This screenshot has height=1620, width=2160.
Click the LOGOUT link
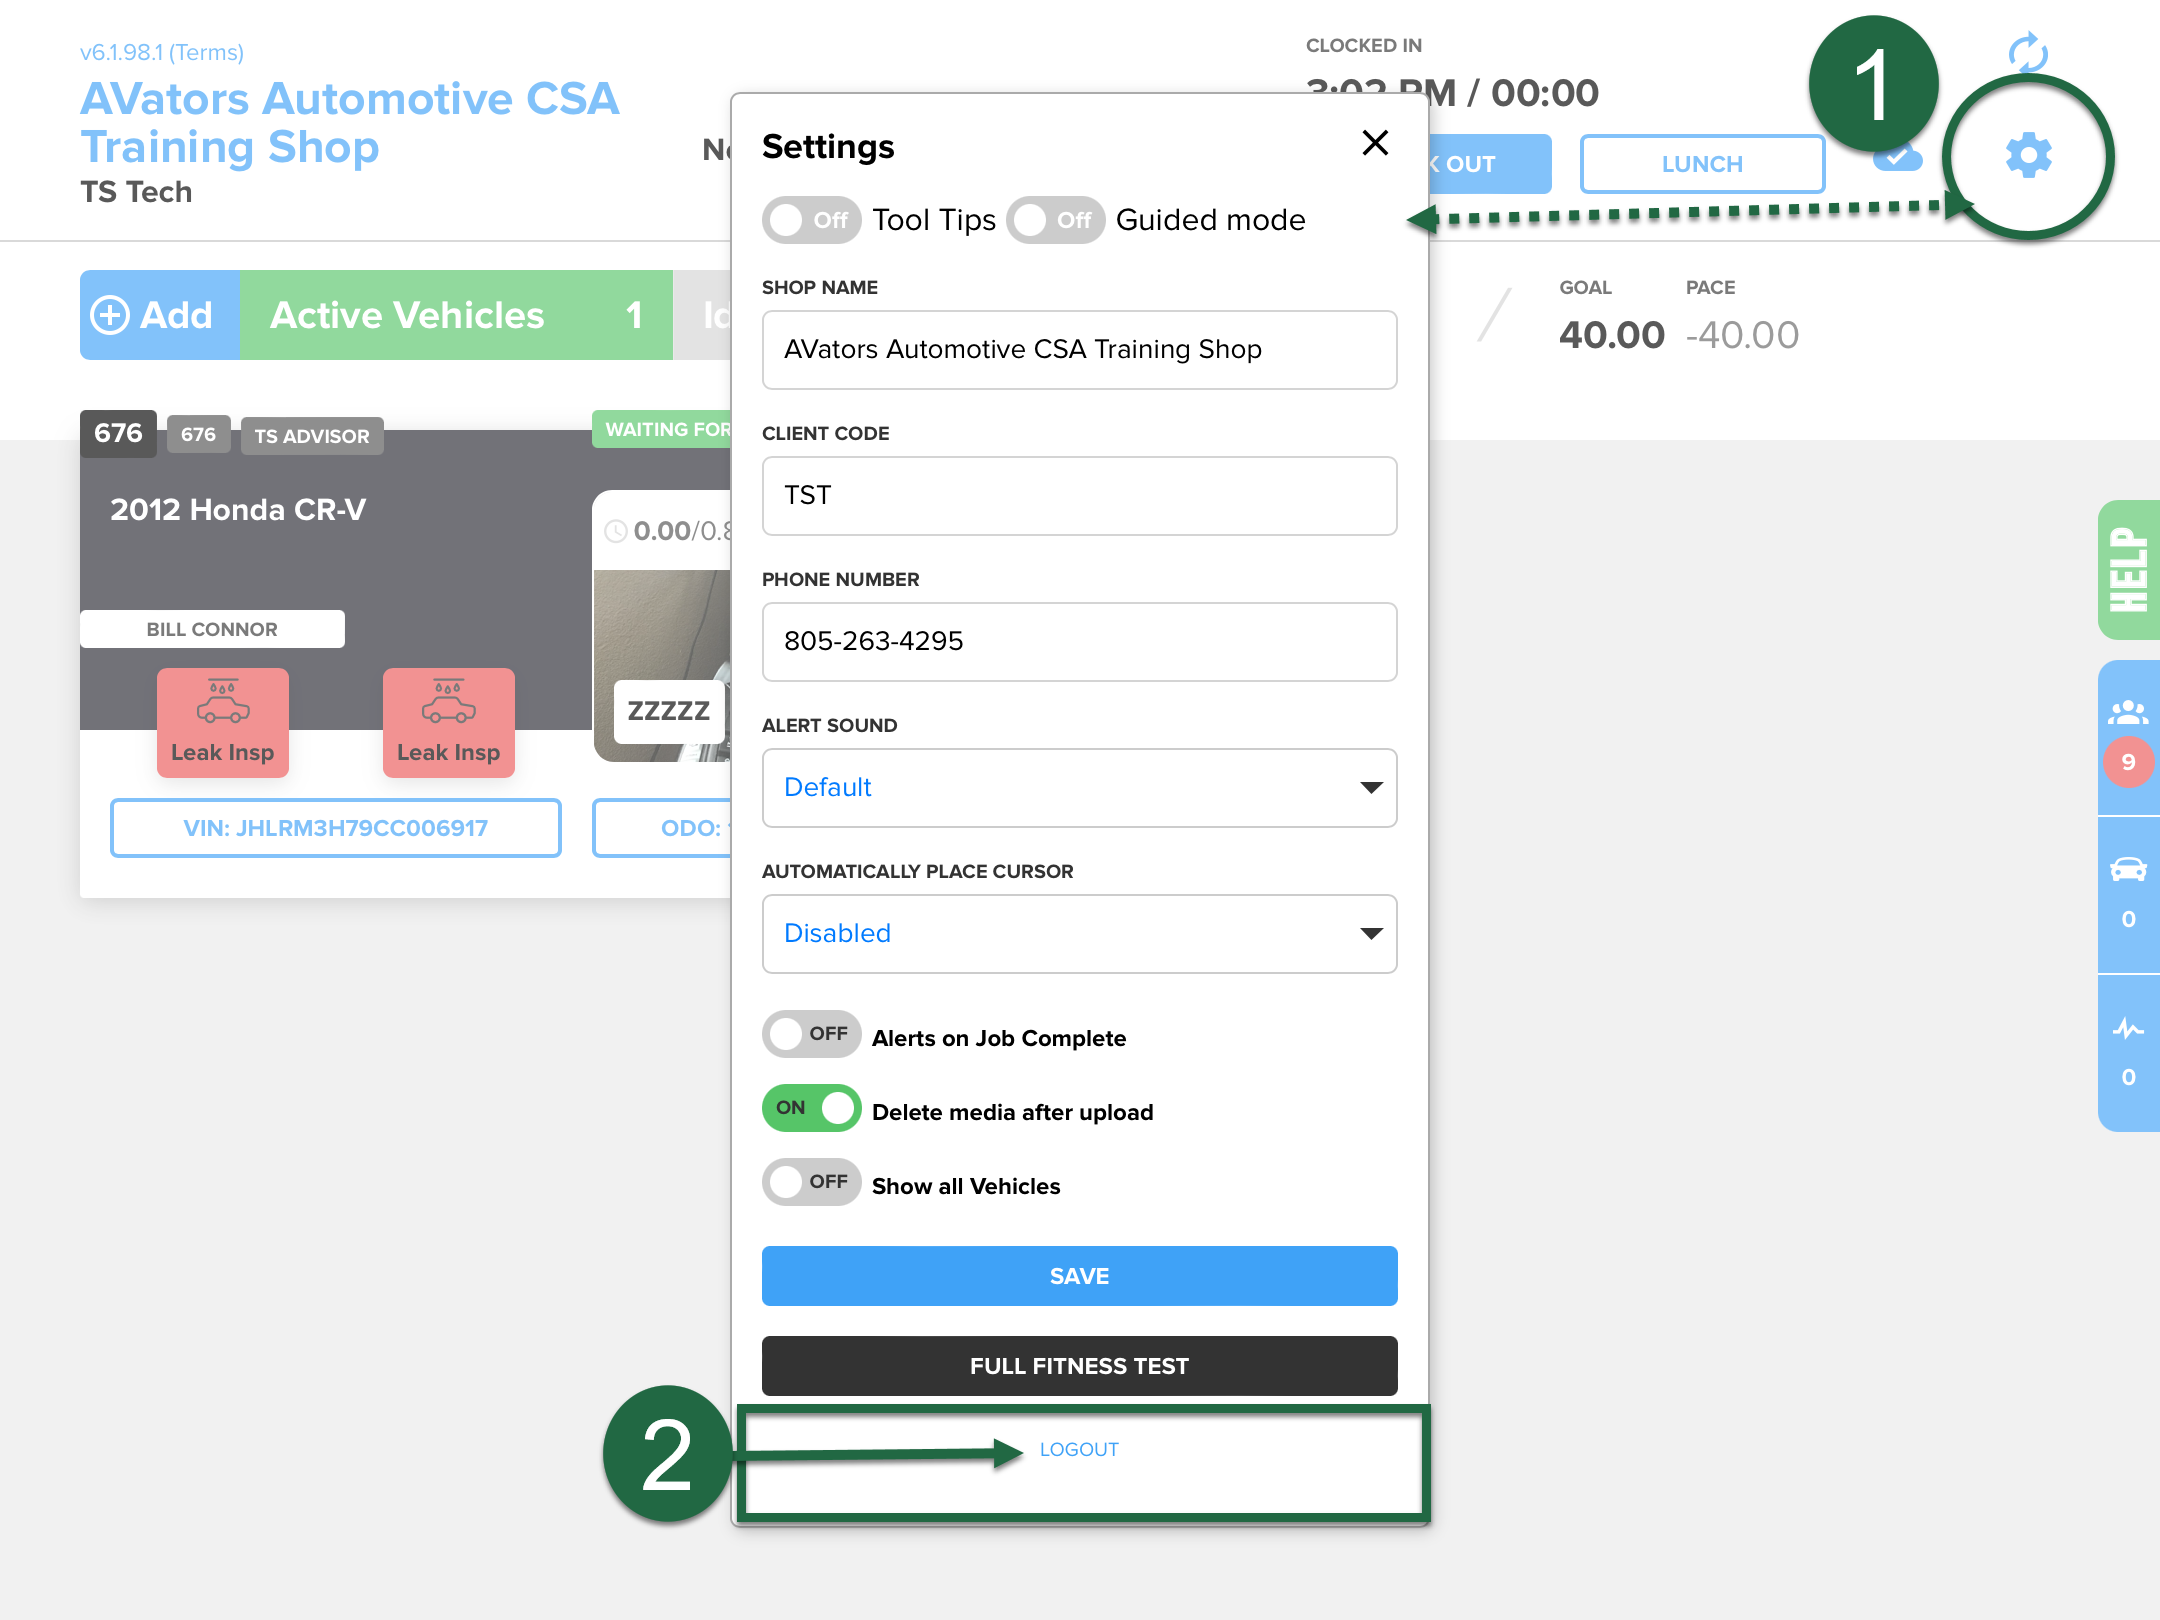tap(1078, 1448)
